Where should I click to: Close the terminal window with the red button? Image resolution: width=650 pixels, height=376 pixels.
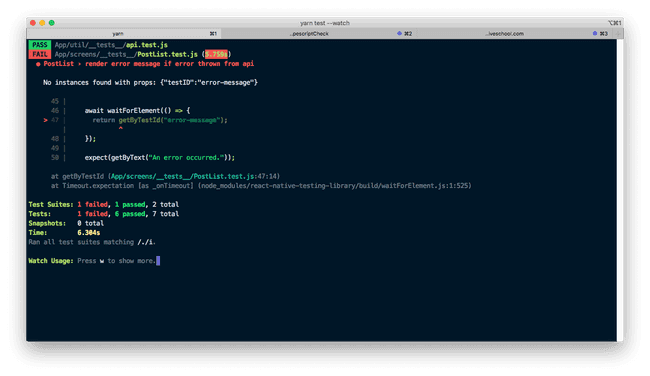coord(33,23)
